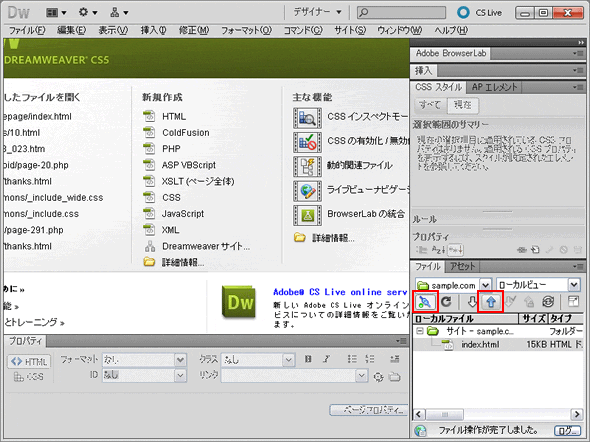Screen dimensions: 590x442
Task: Open the Format dropdown in Properties
Action: (181, 360)
